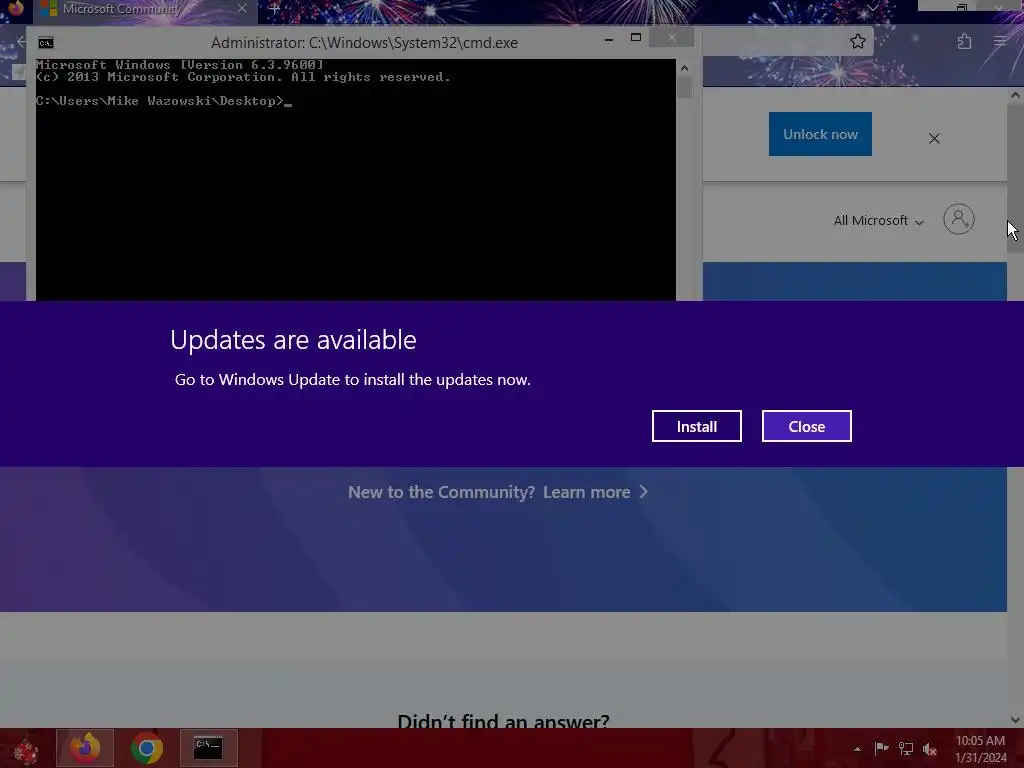1024x768 pixels.
Task: Click the muted volume tray icon
Action: [929, 749]
